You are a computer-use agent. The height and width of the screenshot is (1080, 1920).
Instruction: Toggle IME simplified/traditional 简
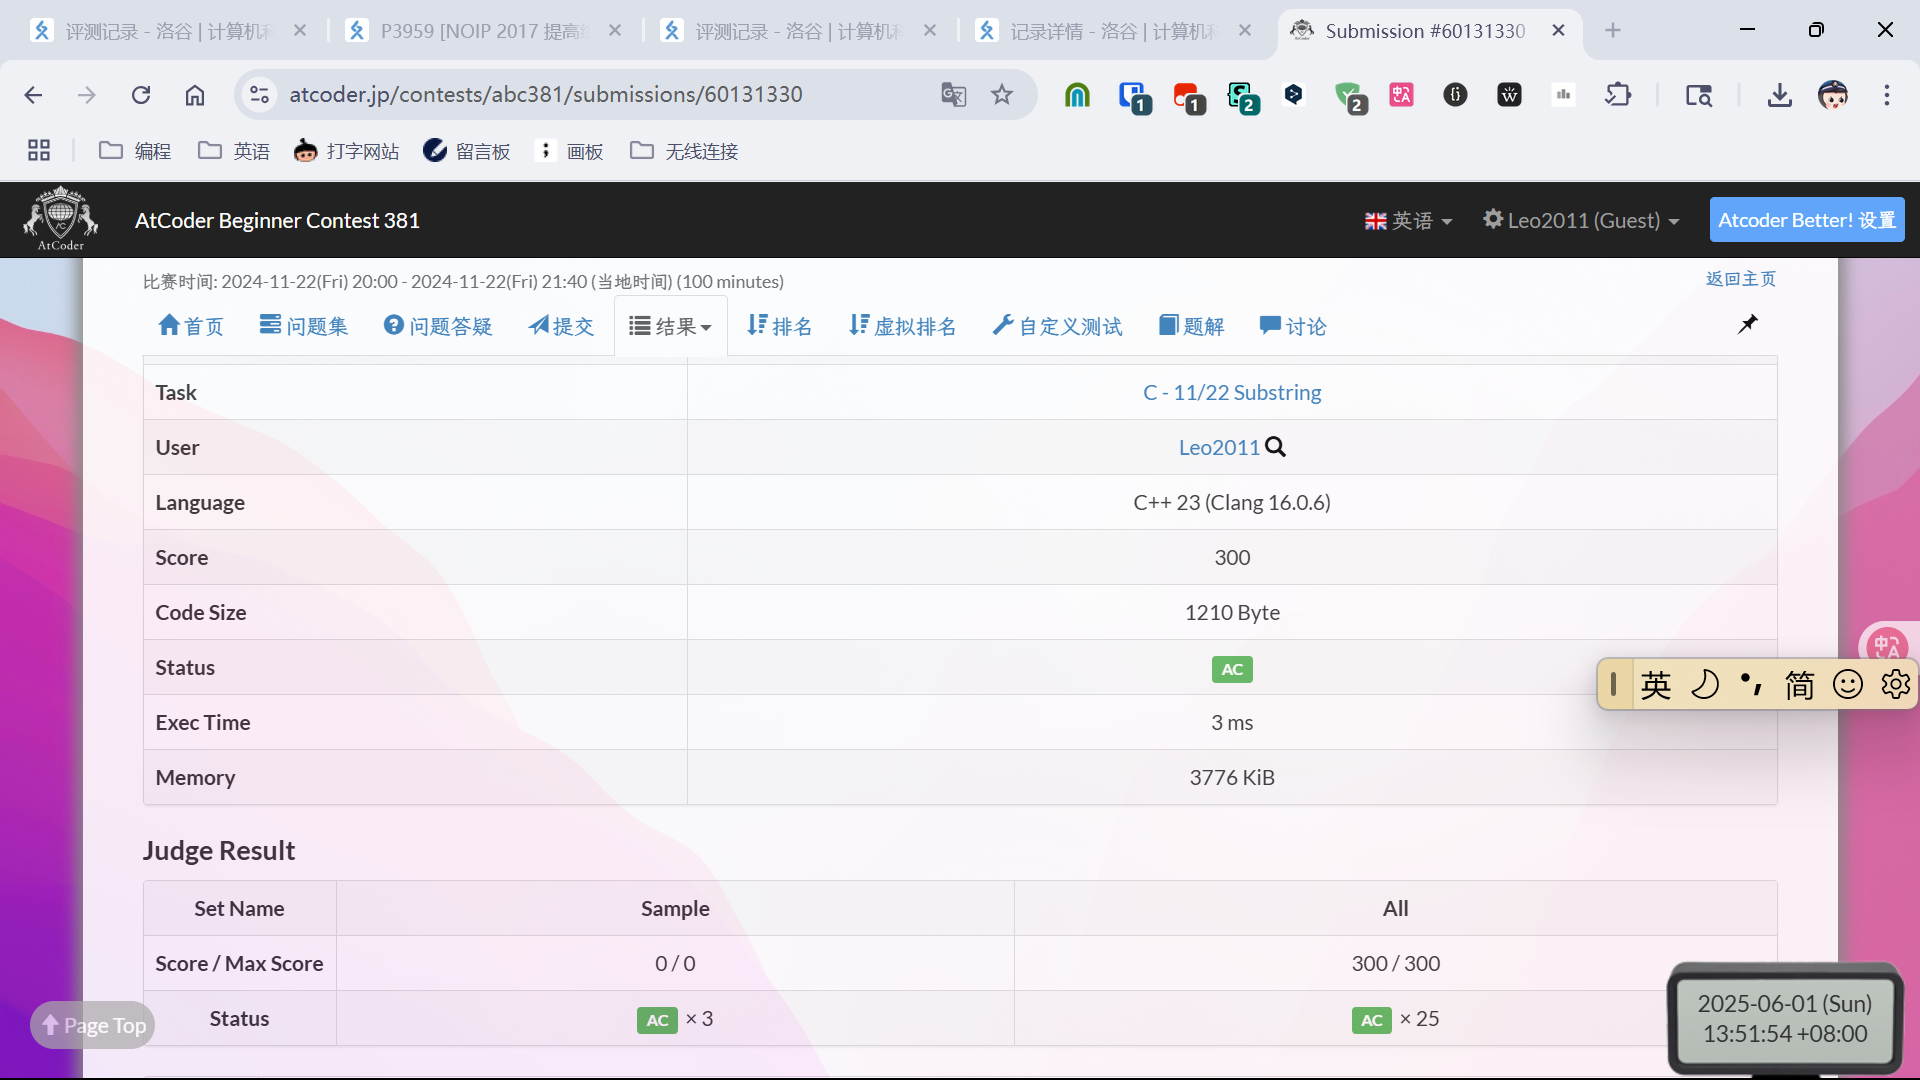[1800, 685]
